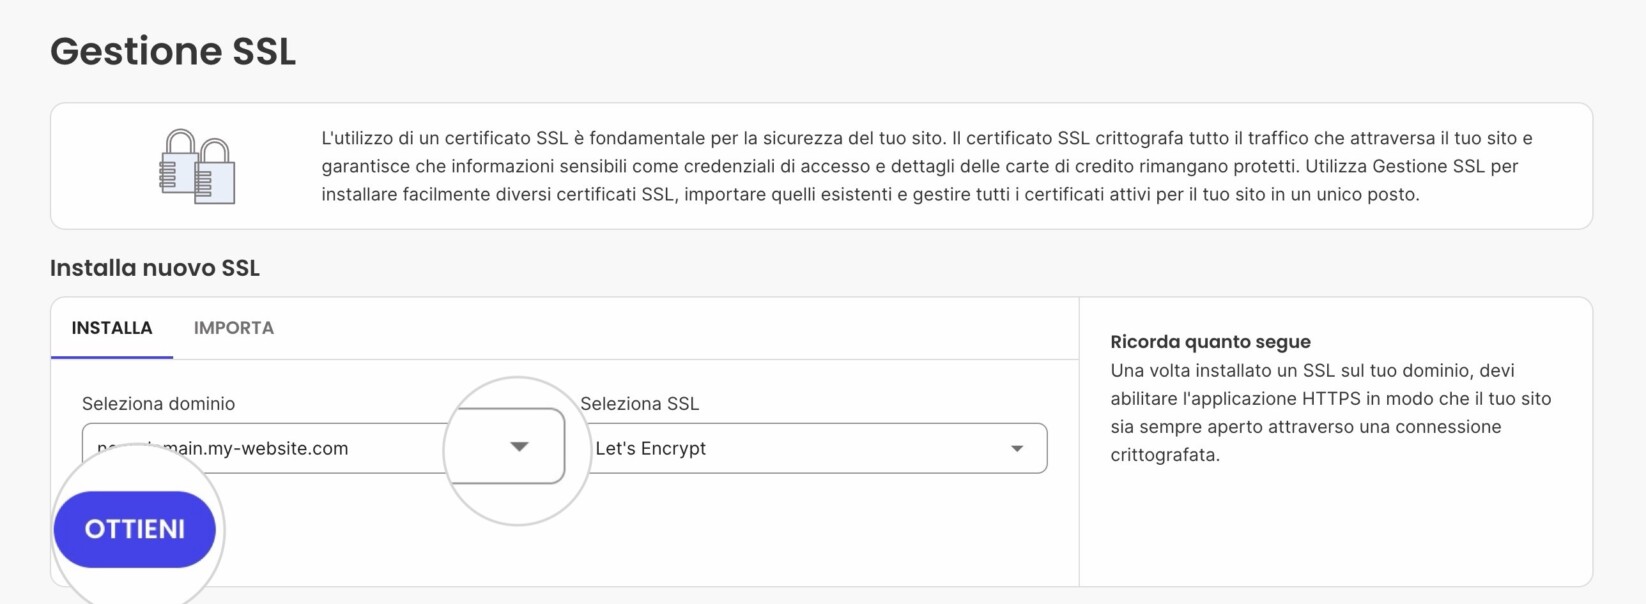
Task: Click the Seleziona dominio label
Action: (158, 404)
